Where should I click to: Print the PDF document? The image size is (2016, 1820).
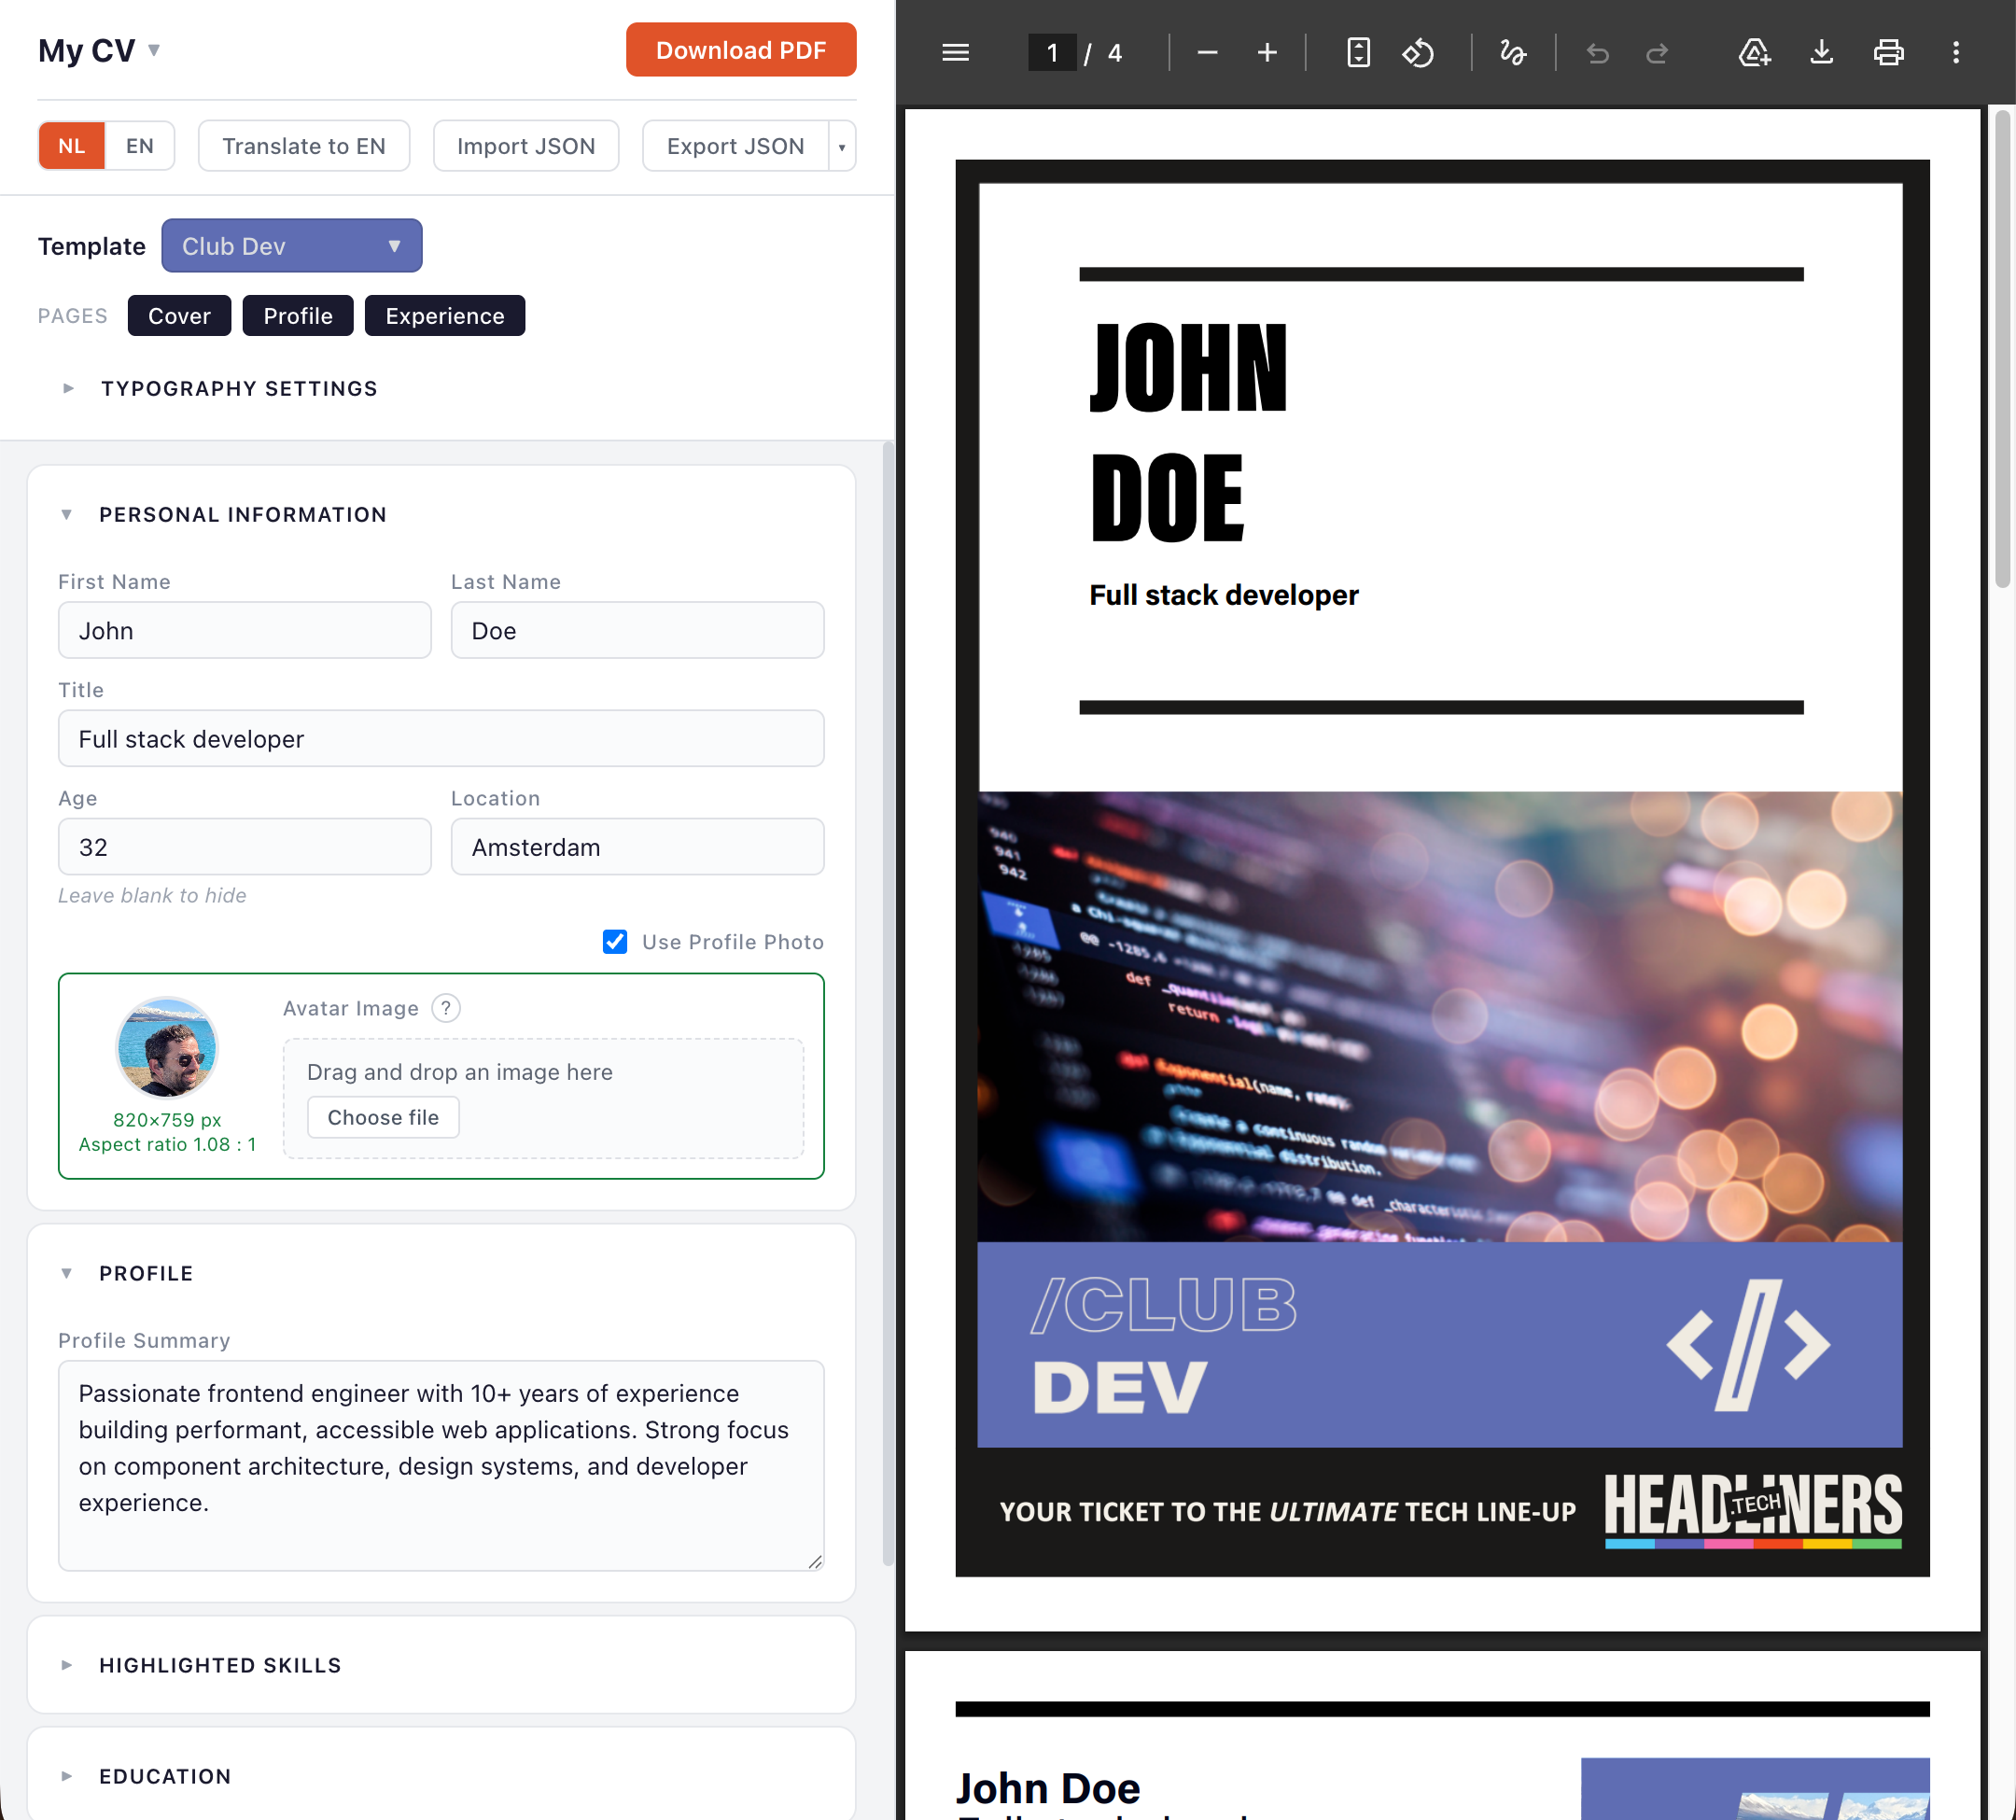tap(1888, 52)
